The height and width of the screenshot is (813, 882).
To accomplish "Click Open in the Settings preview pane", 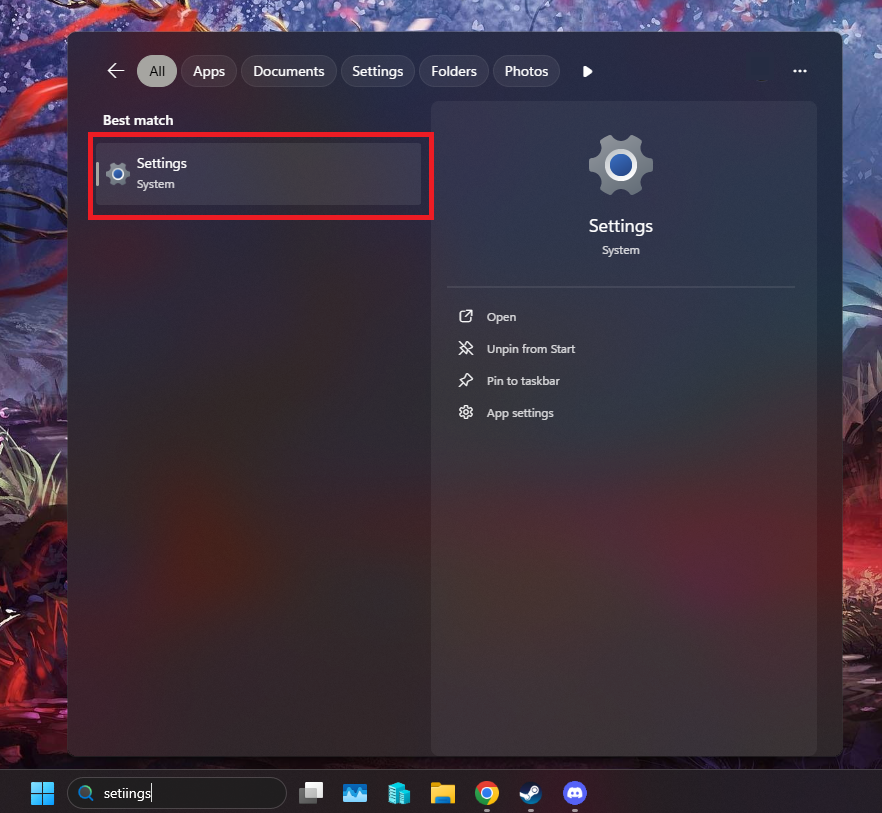I will coord(501,317).
